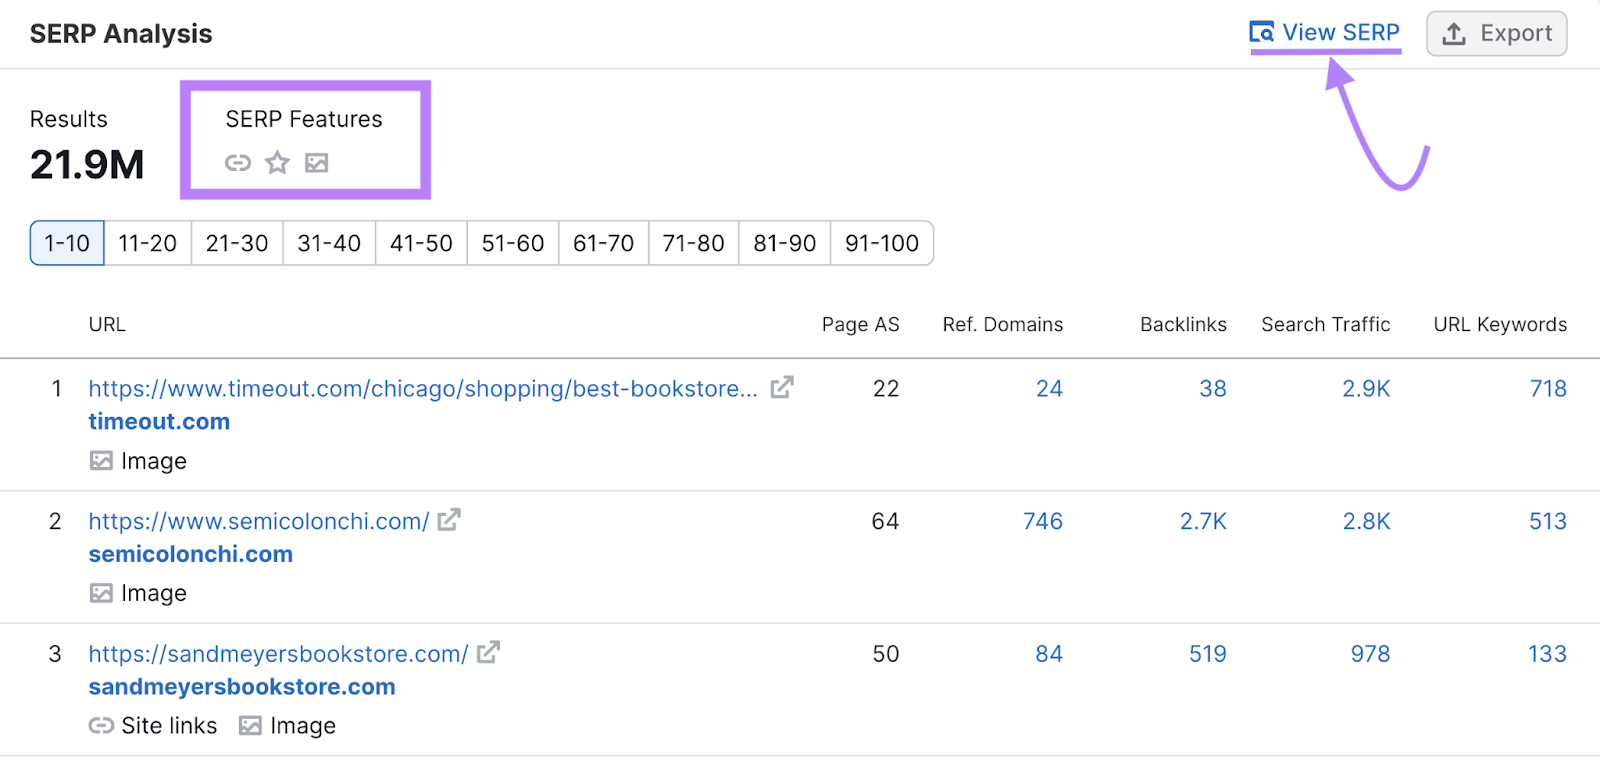Click the 718 URL keywords for timeout.com
This screenshot has height=762, width=1600.
(1547, 389)
